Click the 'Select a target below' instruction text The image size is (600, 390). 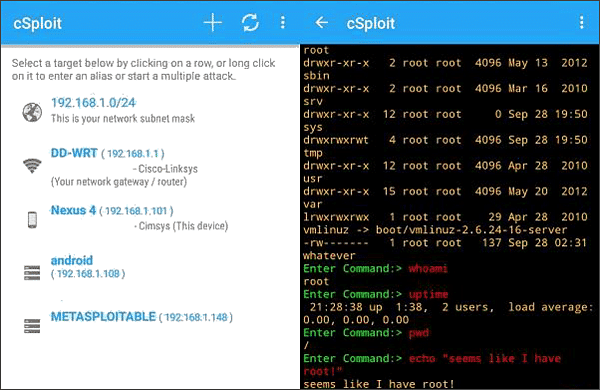point(143,69)
